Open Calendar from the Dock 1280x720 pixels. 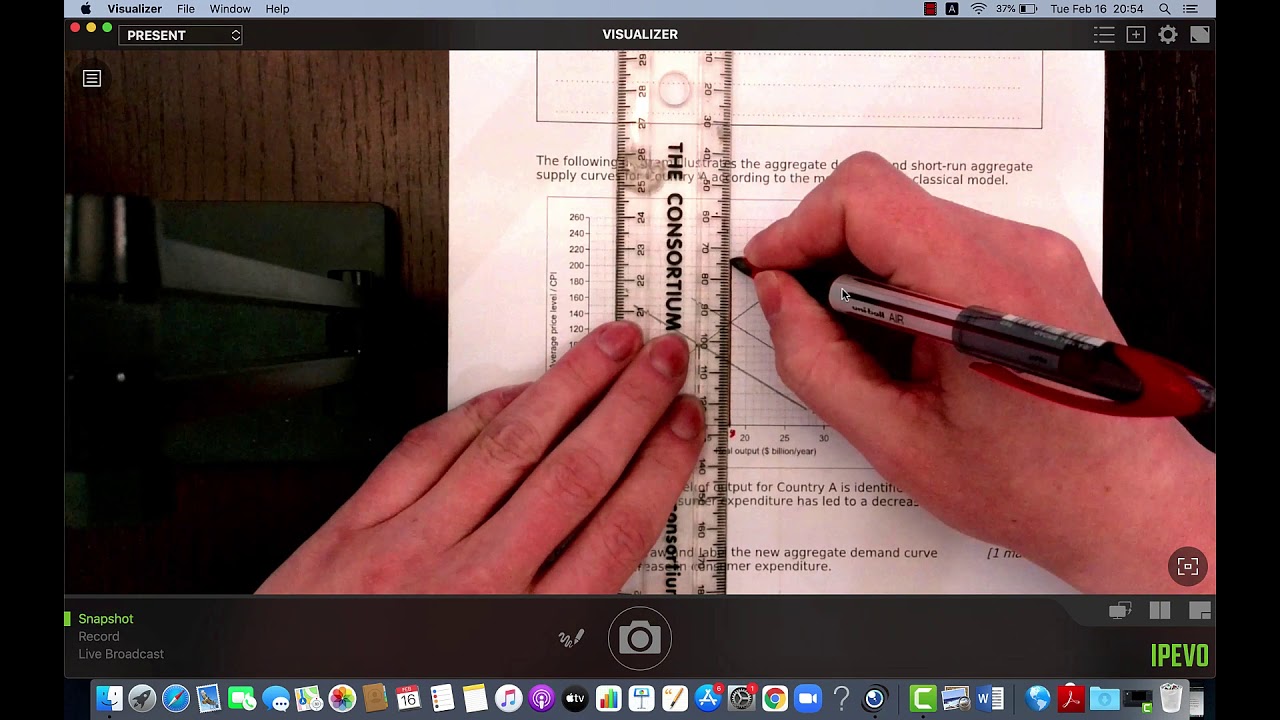pos(408,698)
